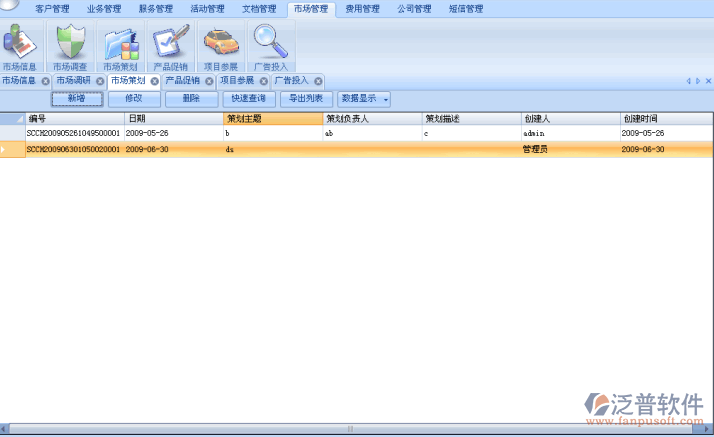Close the 市场信息 document tab
The width and height of the screenshot is (714, 437).
tap(45, 81)
